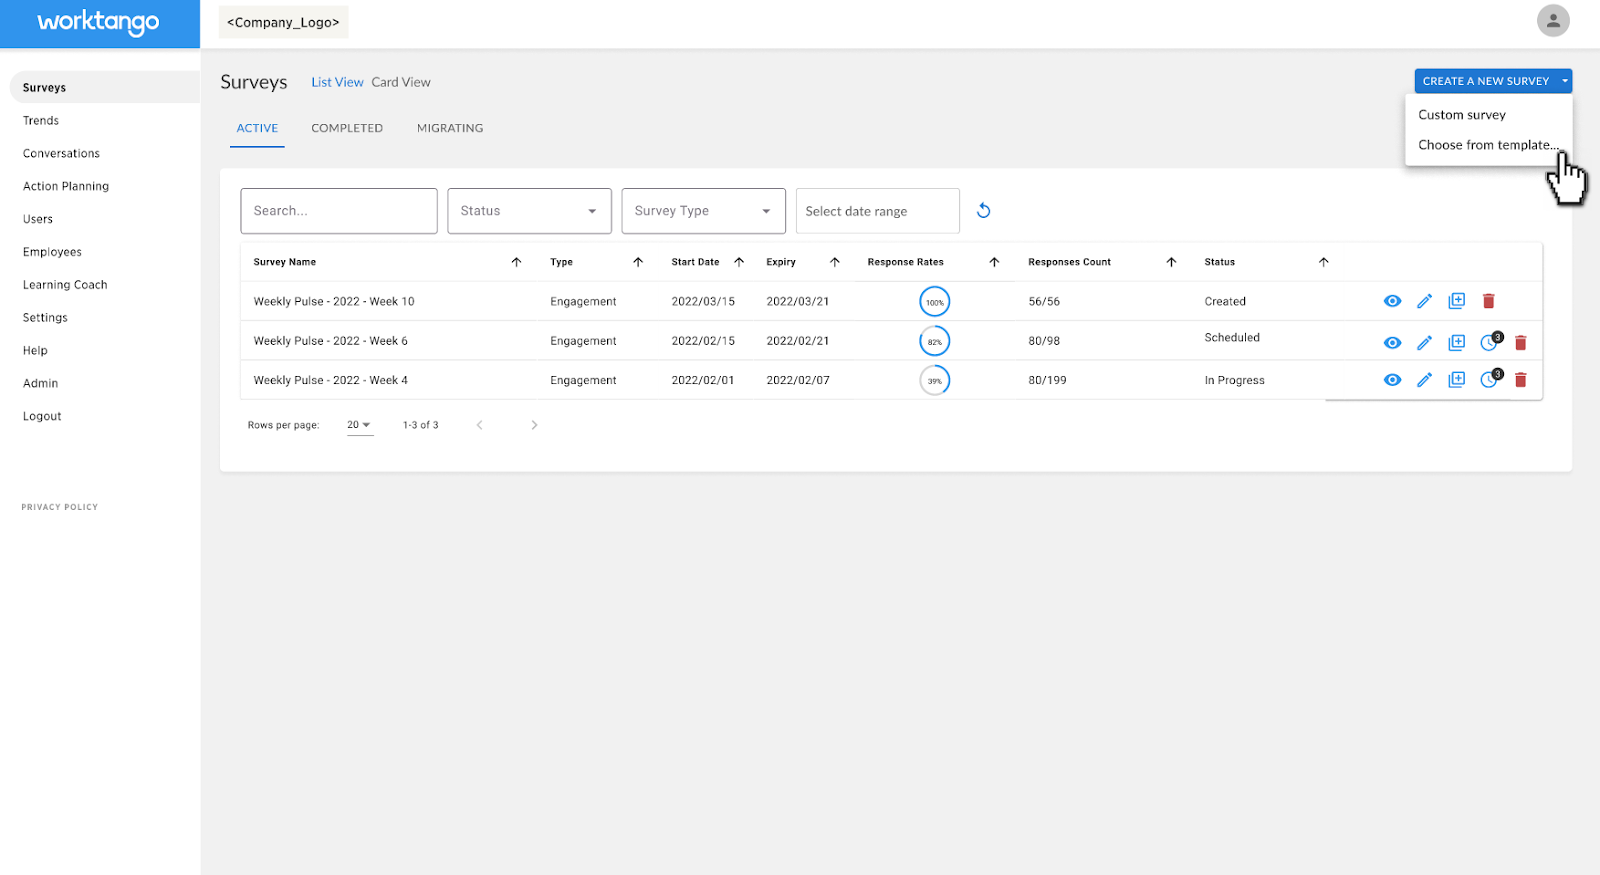Screen dimensions: 1600x875
Task: Open the Privacy Policy link
Action: tap(60, 507)
